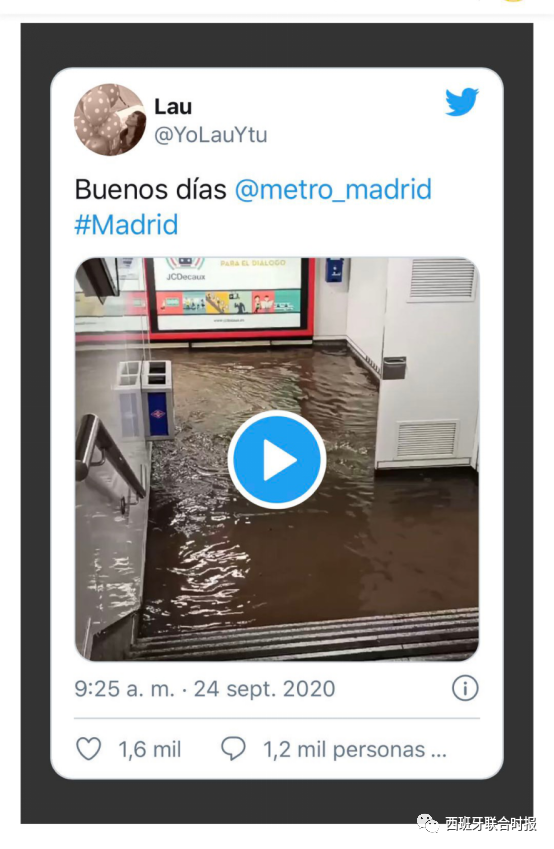This screenshot has width=554, height=849.
Task: Play the flooded metro video
Action: 277,460
